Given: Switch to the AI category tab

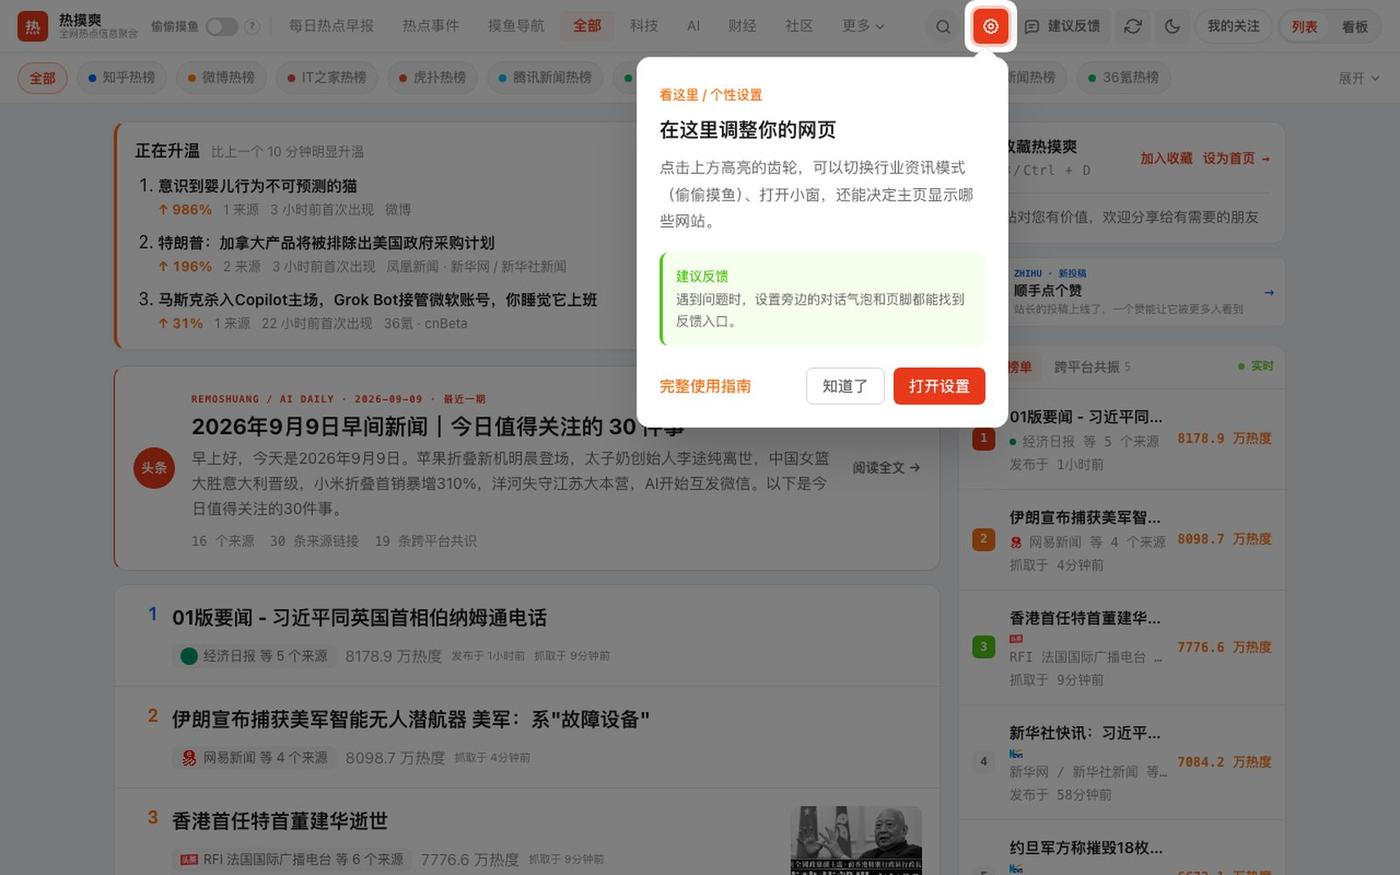Looking at the screenshot, I should click(693, 26).
